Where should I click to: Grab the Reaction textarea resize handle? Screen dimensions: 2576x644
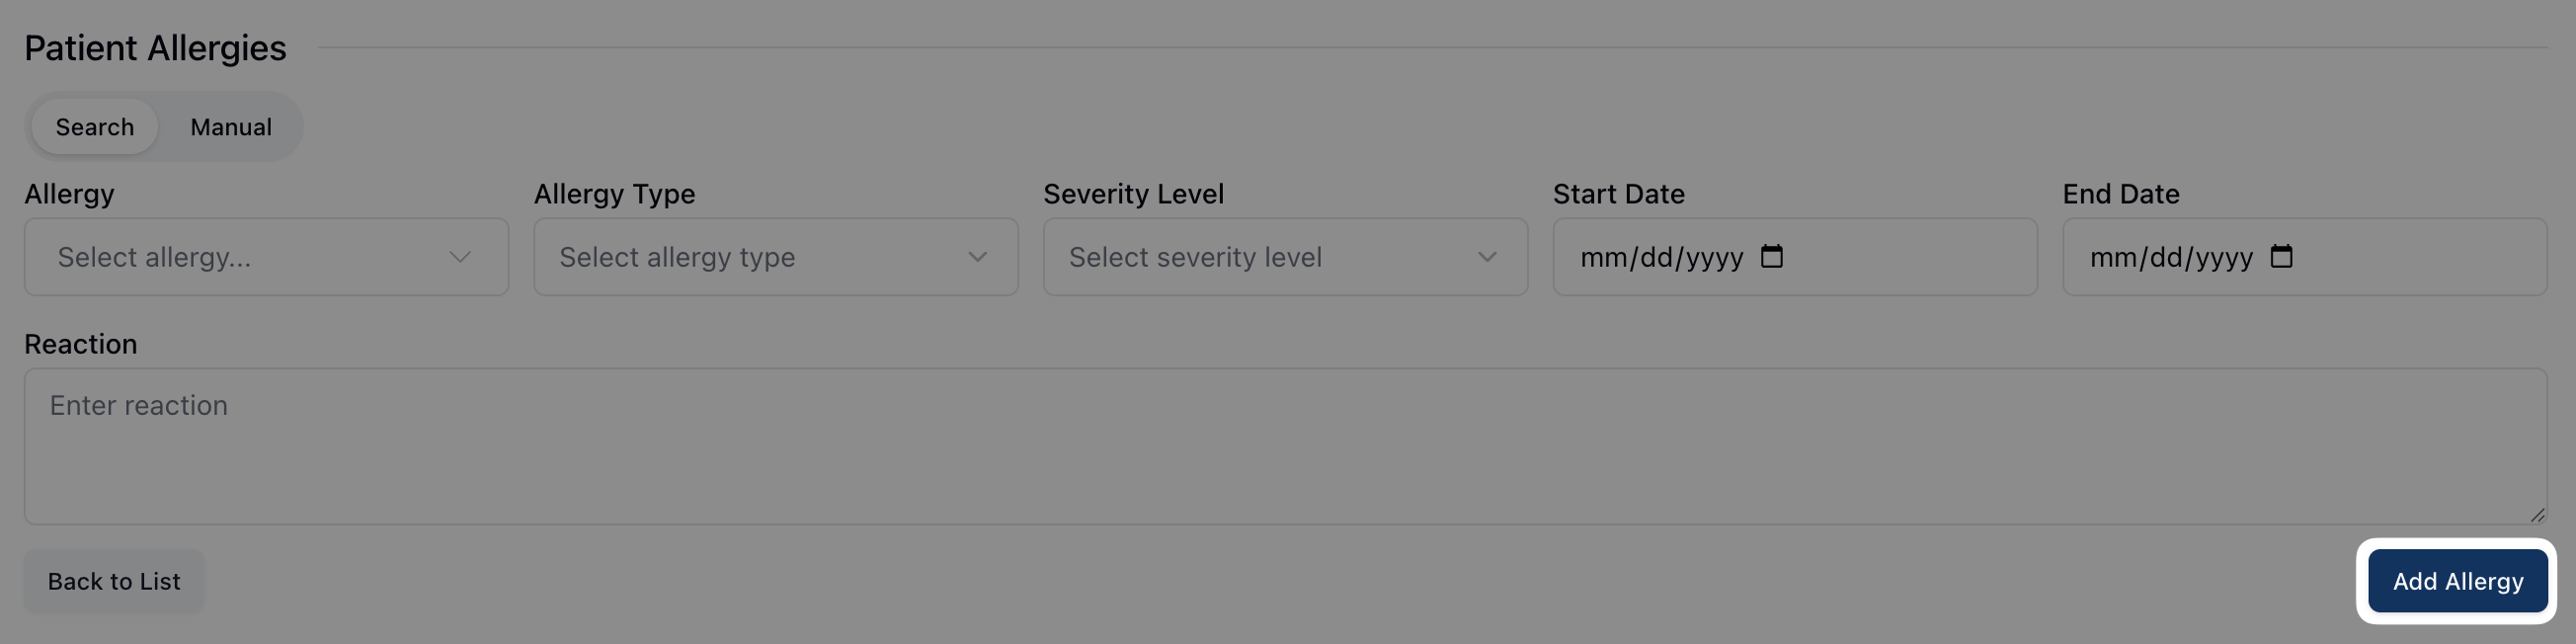(2537, 515)
